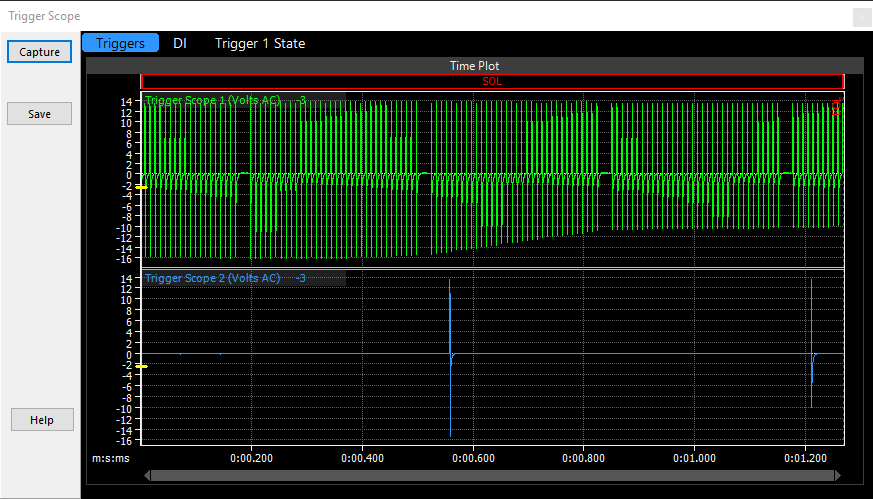The height and width of the screenshot is (499, 873).
Task: Select the Trigger Scope 2 (Volts AC) legend label
Action: tap(213, 278)
